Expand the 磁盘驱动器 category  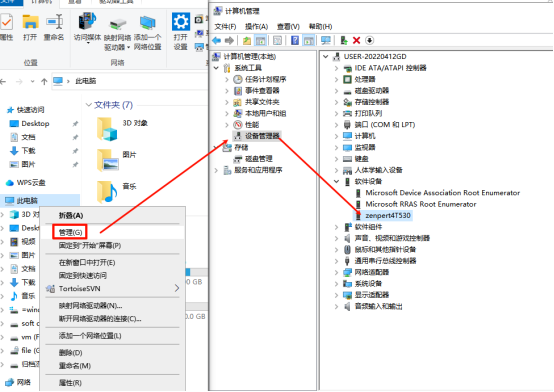point(336,90)
